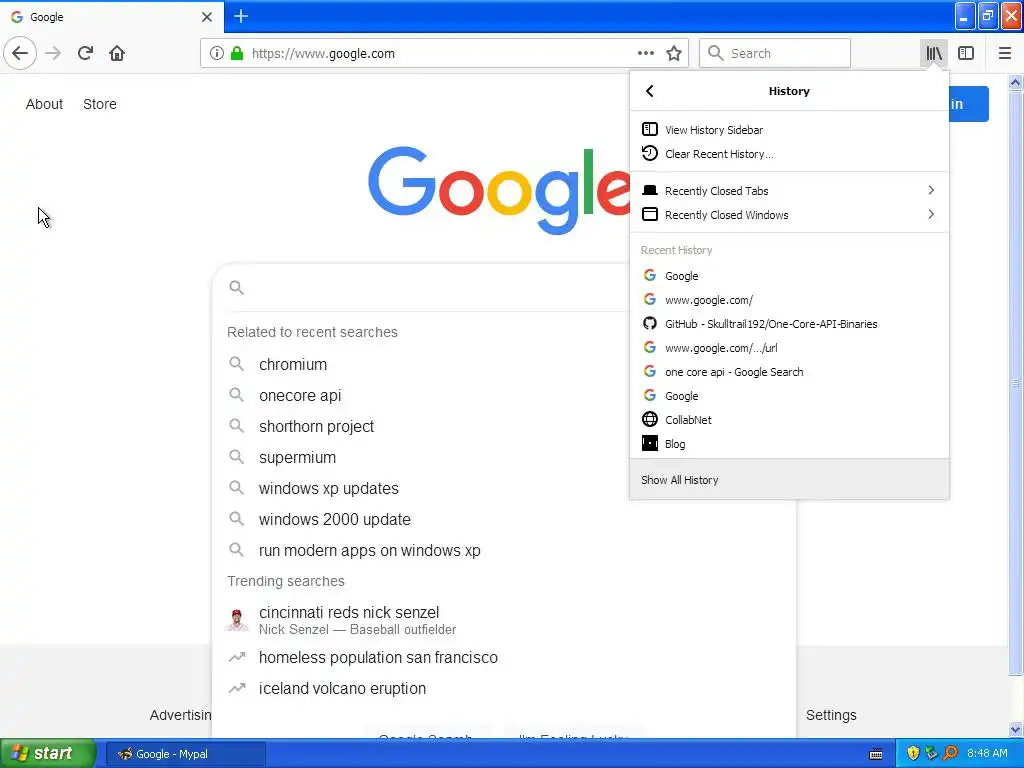Click the Nick Senzel thumbnail
Viewport: 1024px width, 768px height.
click(236, 620)
